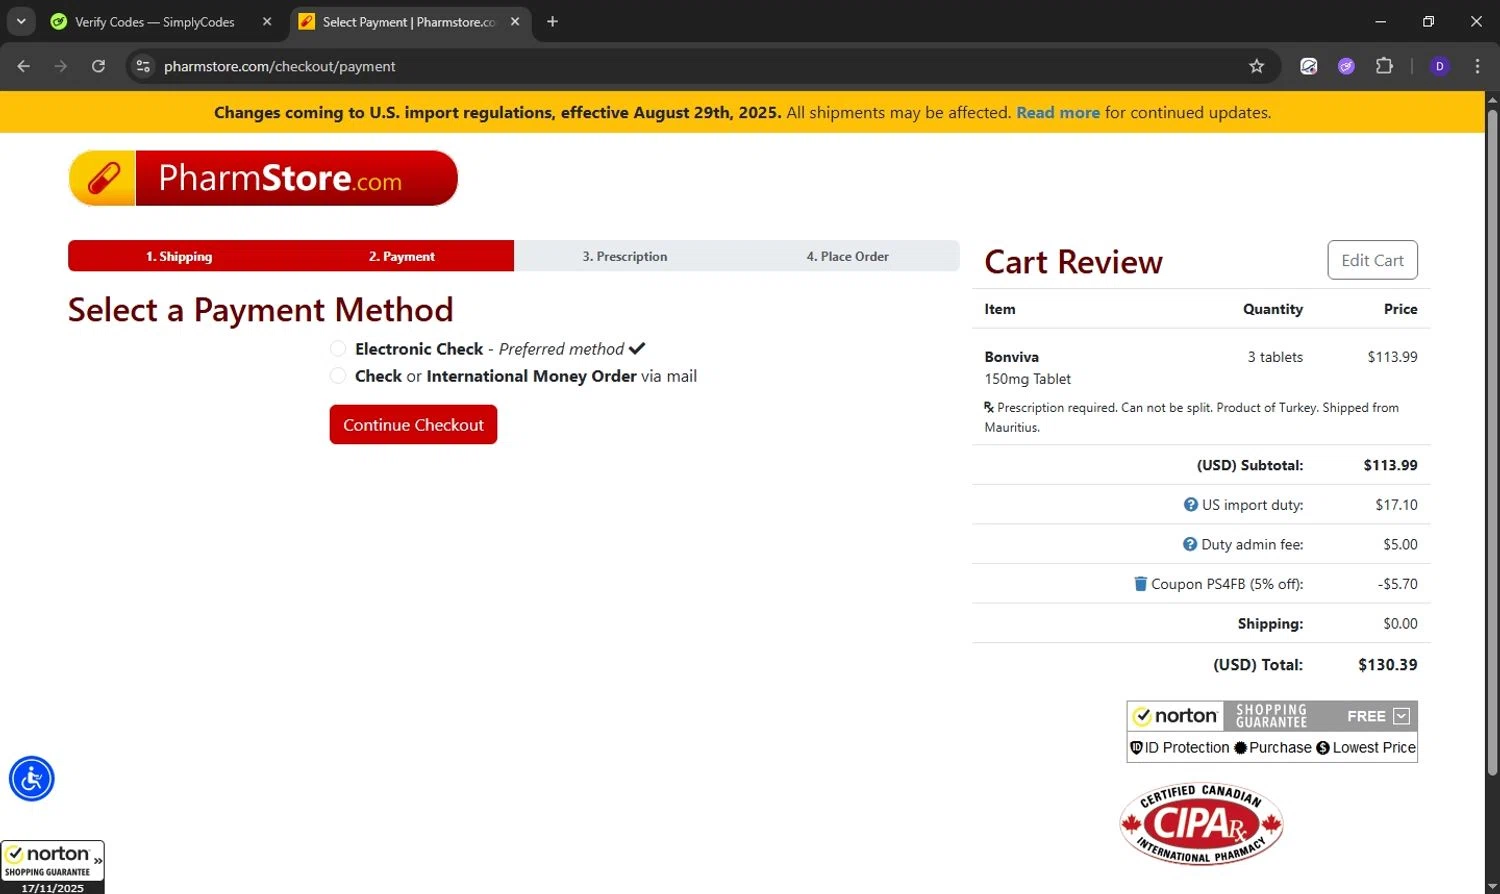Click the Bonviva item name in cart
This screenshot has height=894, width=1500.
coord(1011,357)
